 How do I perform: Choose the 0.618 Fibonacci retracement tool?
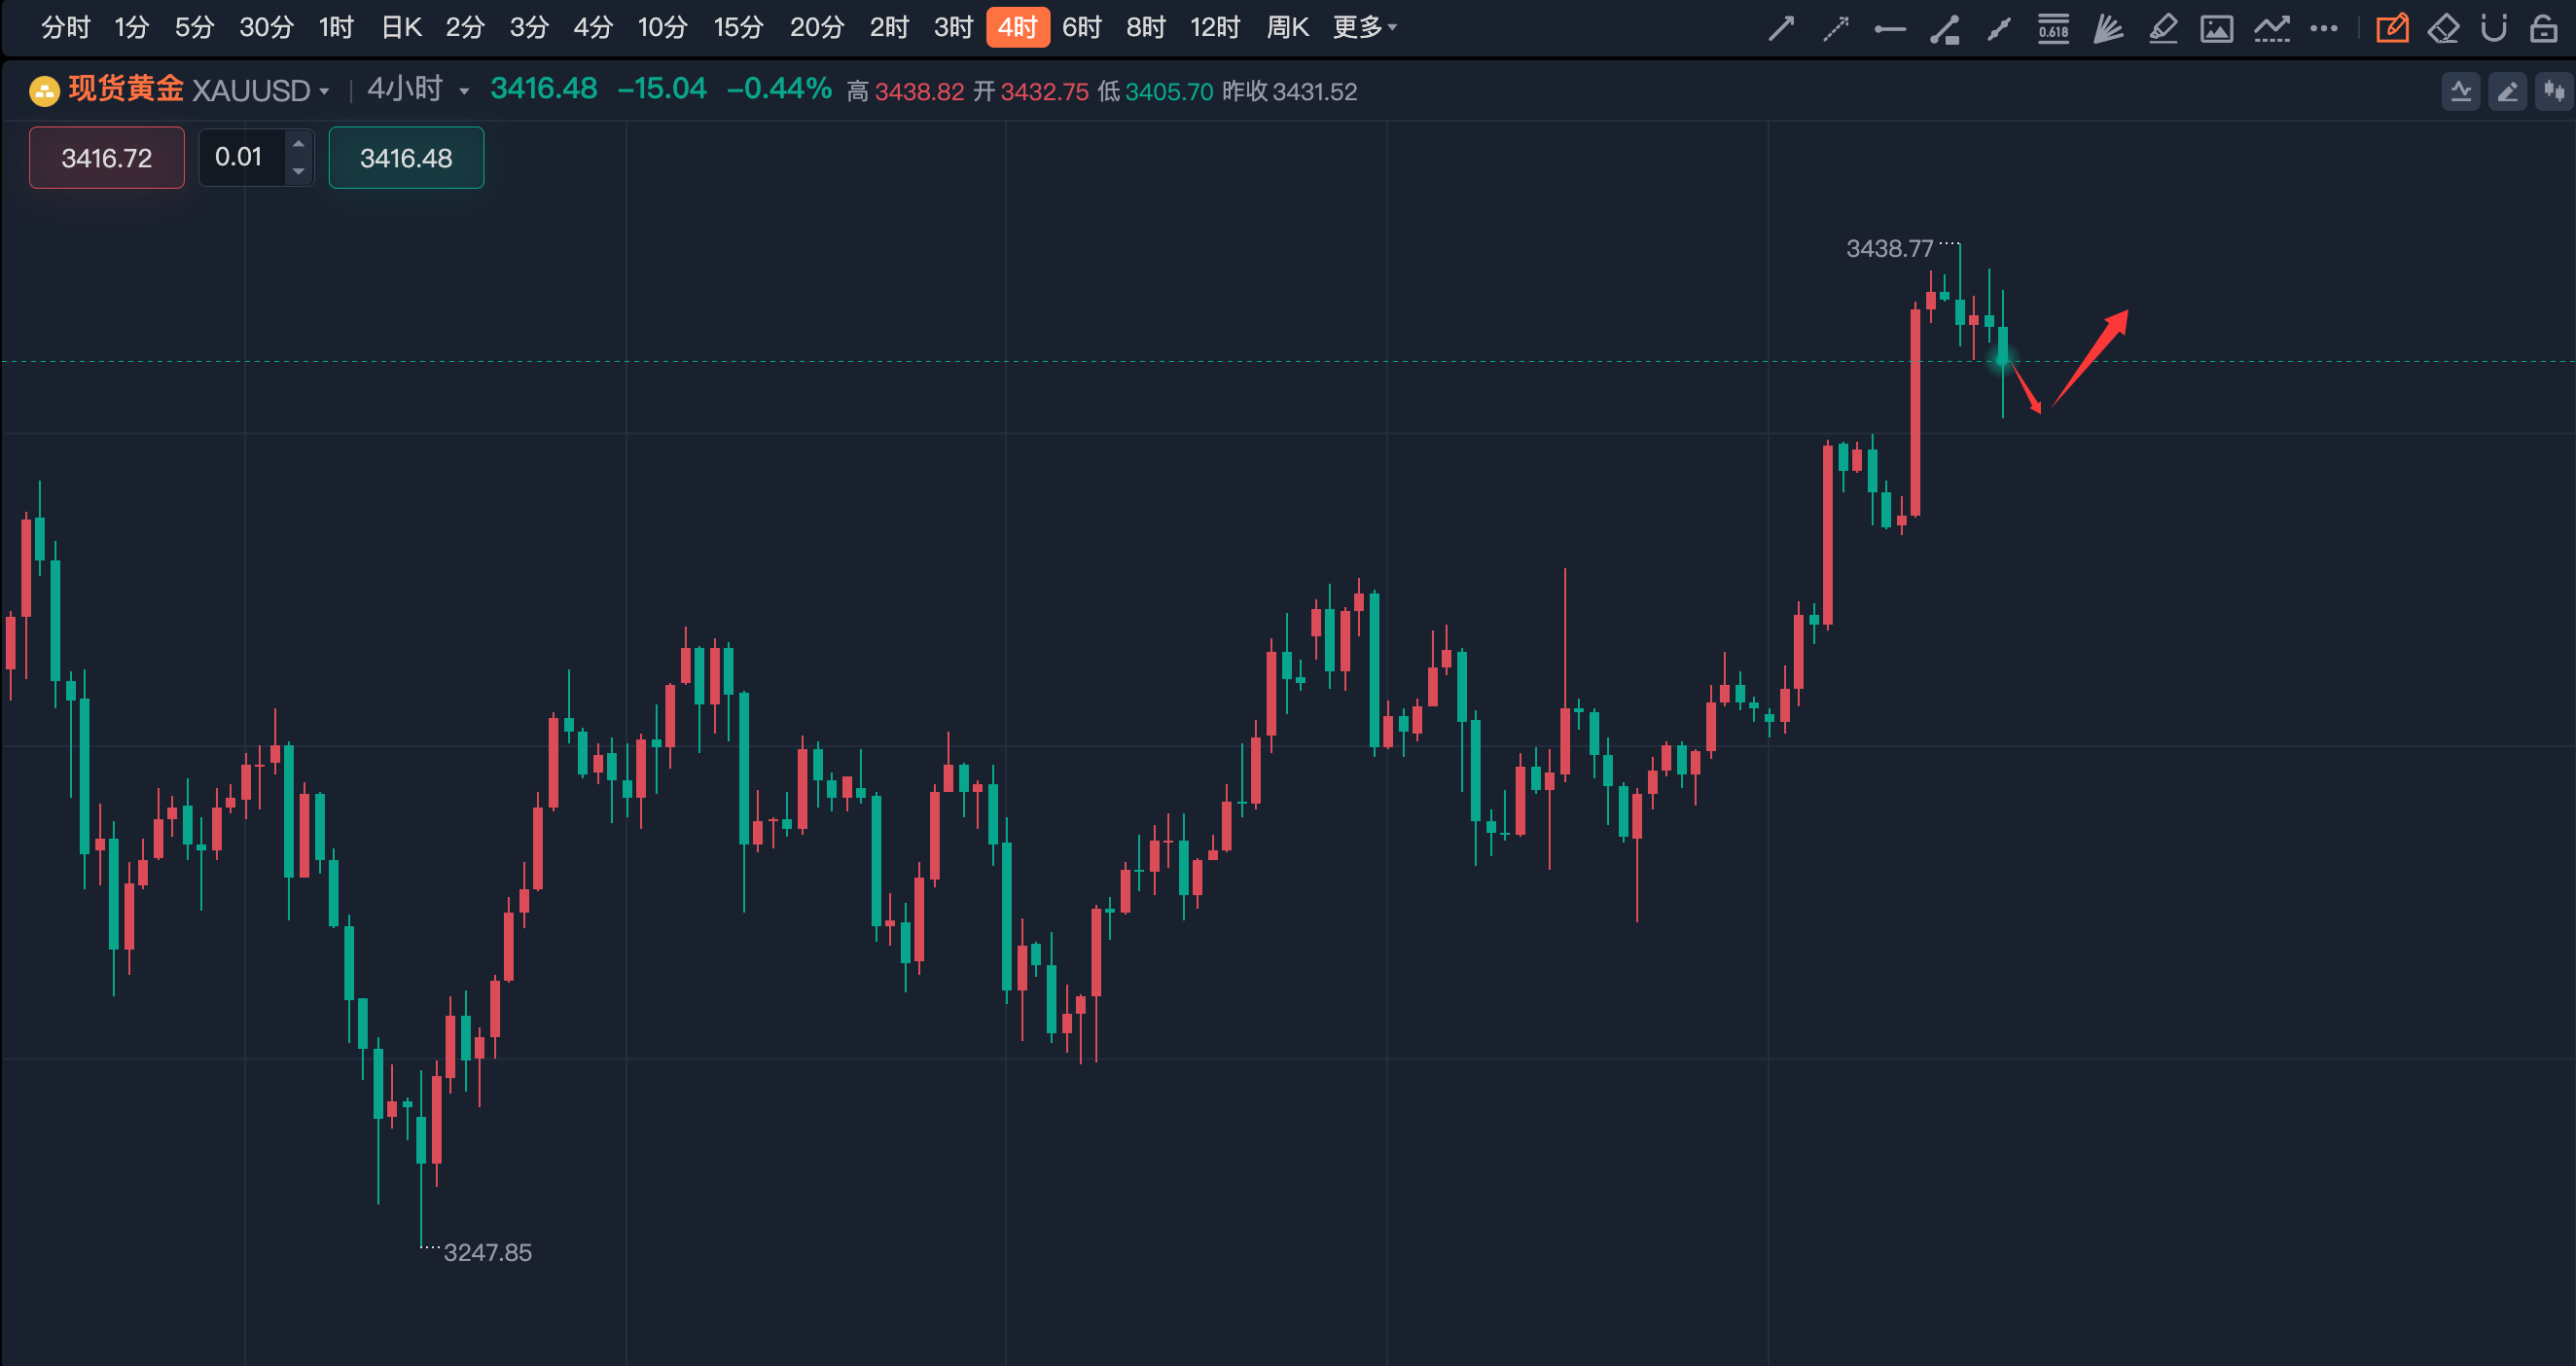point(2053,28)
